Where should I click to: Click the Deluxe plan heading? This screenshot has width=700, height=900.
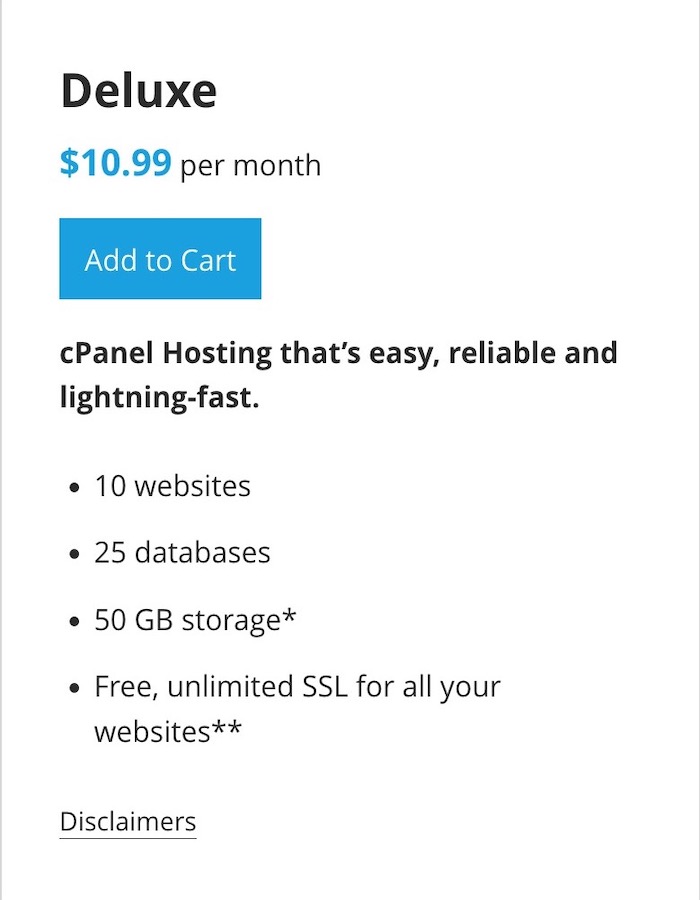coord(139,92)
